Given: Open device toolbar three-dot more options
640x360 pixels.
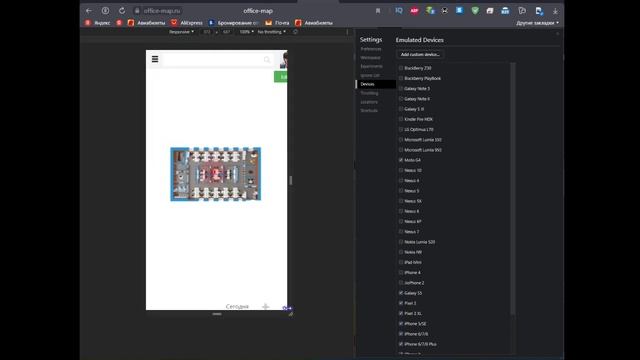Looking at the screenshot, I should pyautogui.click(x=347, y=32).
